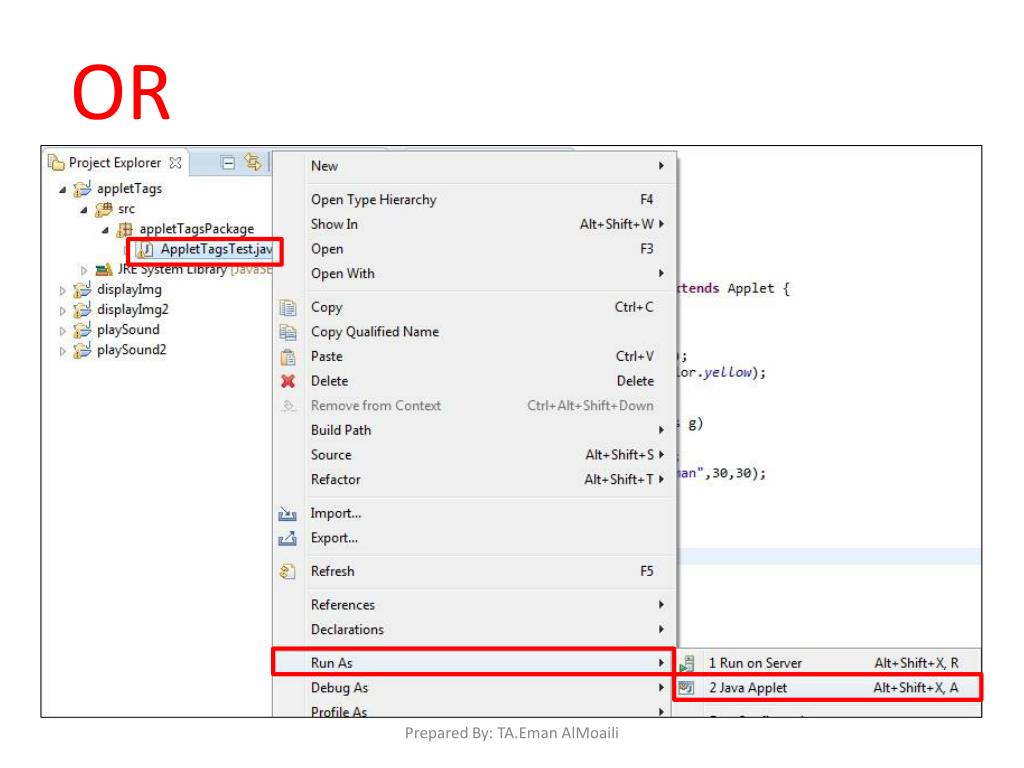The height and width of the screenshot is (768, 1024).
Task: Click the appletTags project icon
Action: (x=82, y=189)
